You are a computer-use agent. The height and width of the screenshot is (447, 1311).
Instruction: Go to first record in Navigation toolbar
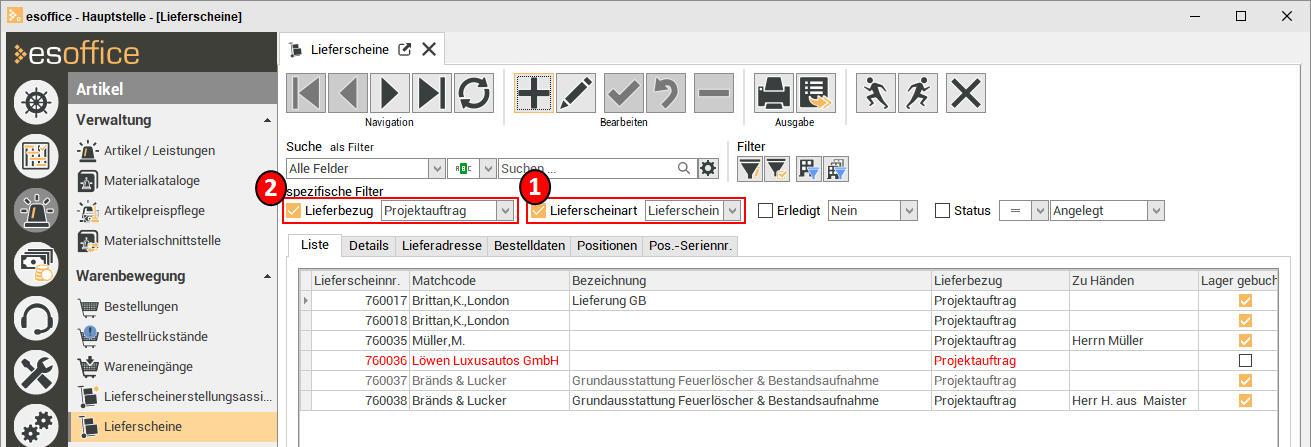click(x=306, y=93)
